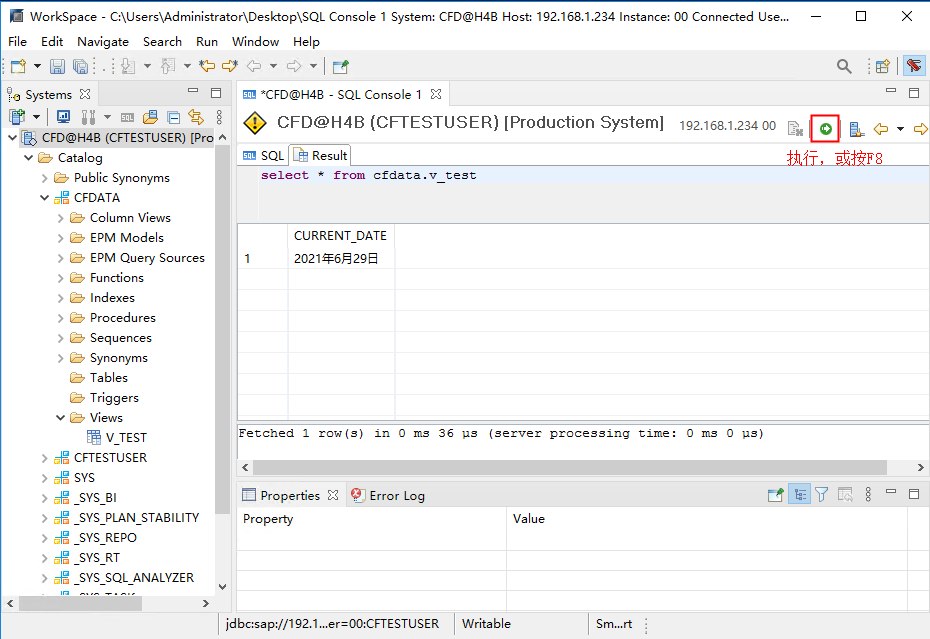Pin the Properties view to current selection
This screenshot has height=639, width=930.
point(776,494)
